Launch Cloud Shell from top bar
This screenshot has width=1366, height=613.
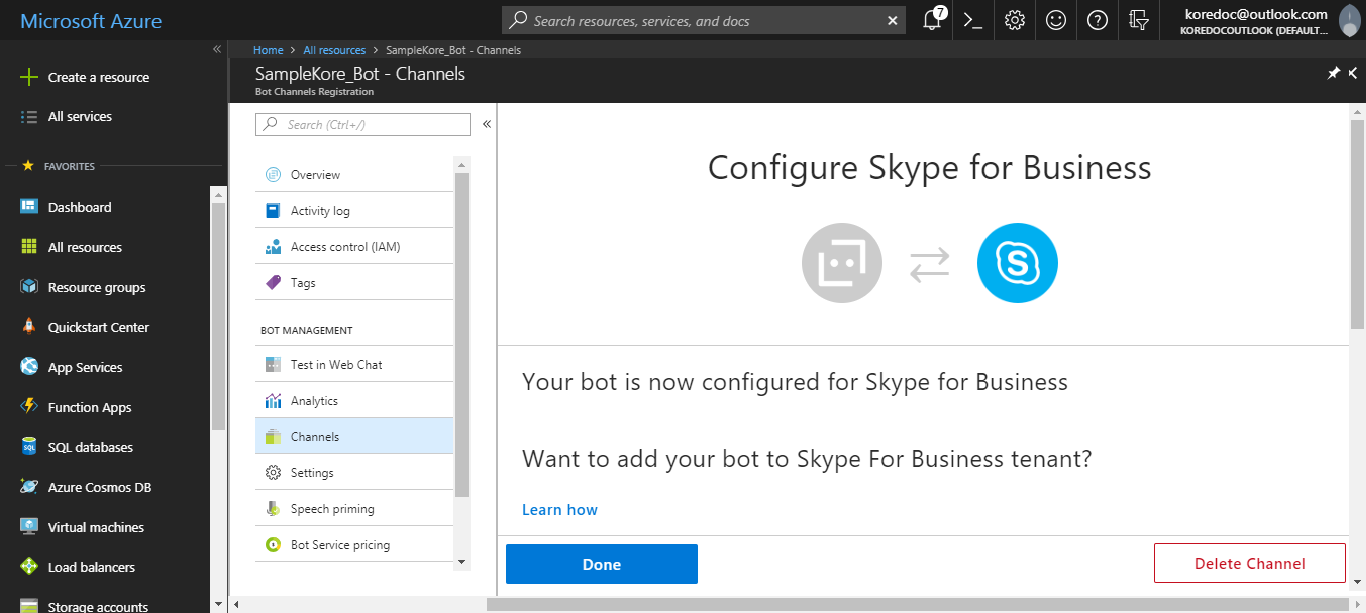[973, 20]
